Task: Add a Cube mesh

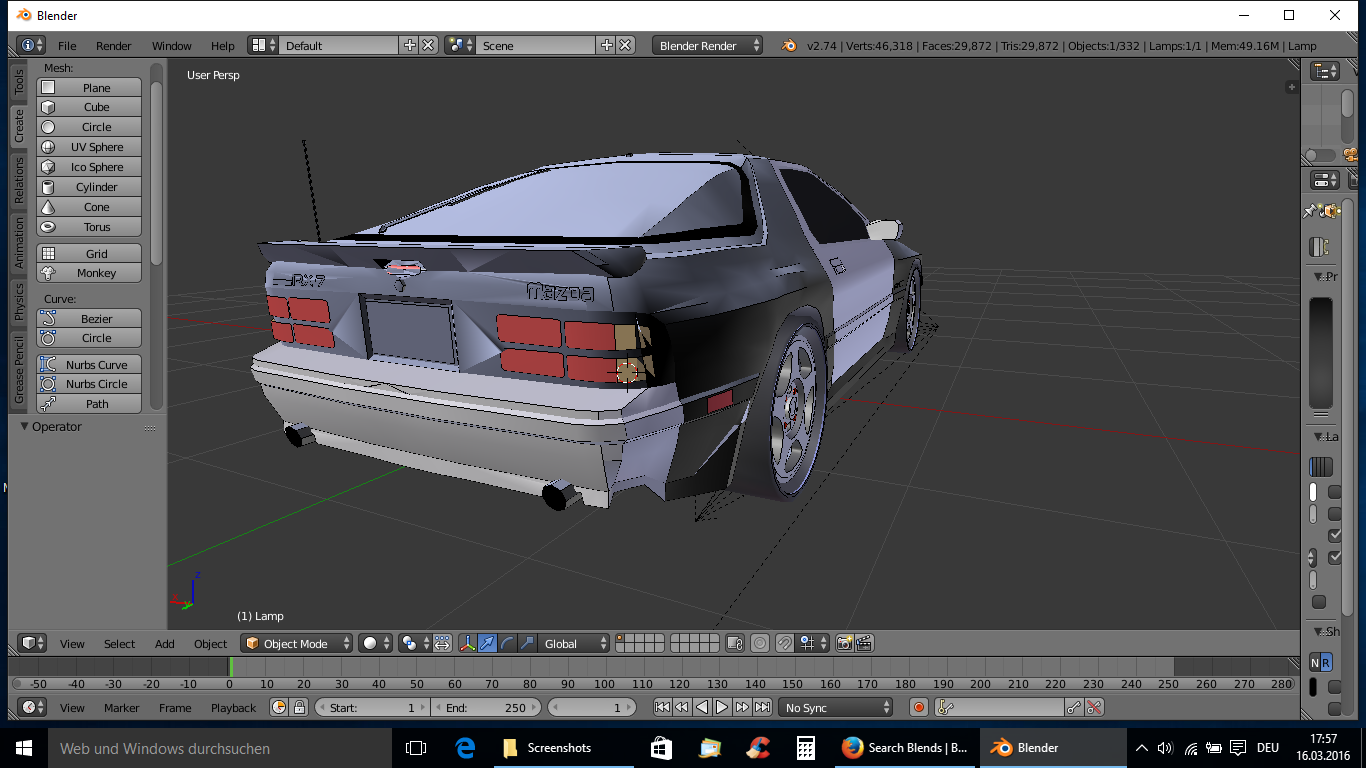Action: tap(89, 107)
